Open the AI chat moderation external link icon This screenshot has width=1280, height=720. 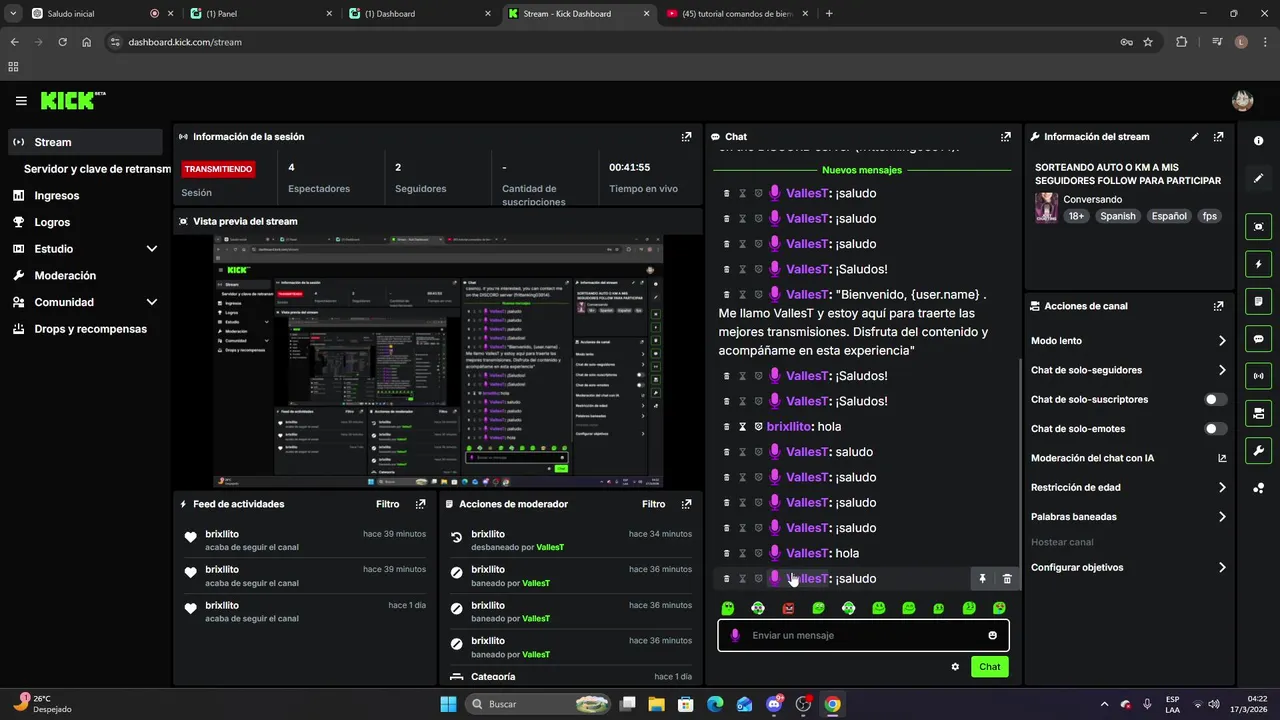click(1221, 458)
